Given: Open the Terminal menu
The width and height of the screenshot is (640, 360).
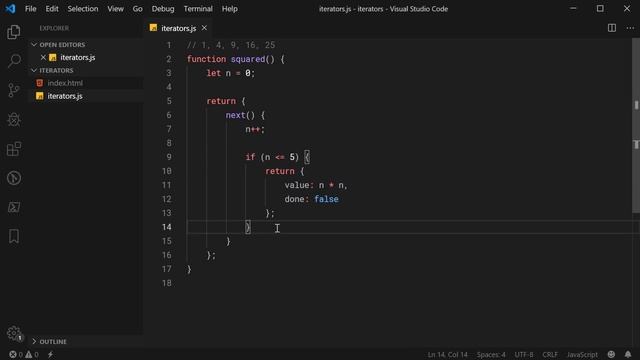Looking at the screenshot, I should coord(198,9).
